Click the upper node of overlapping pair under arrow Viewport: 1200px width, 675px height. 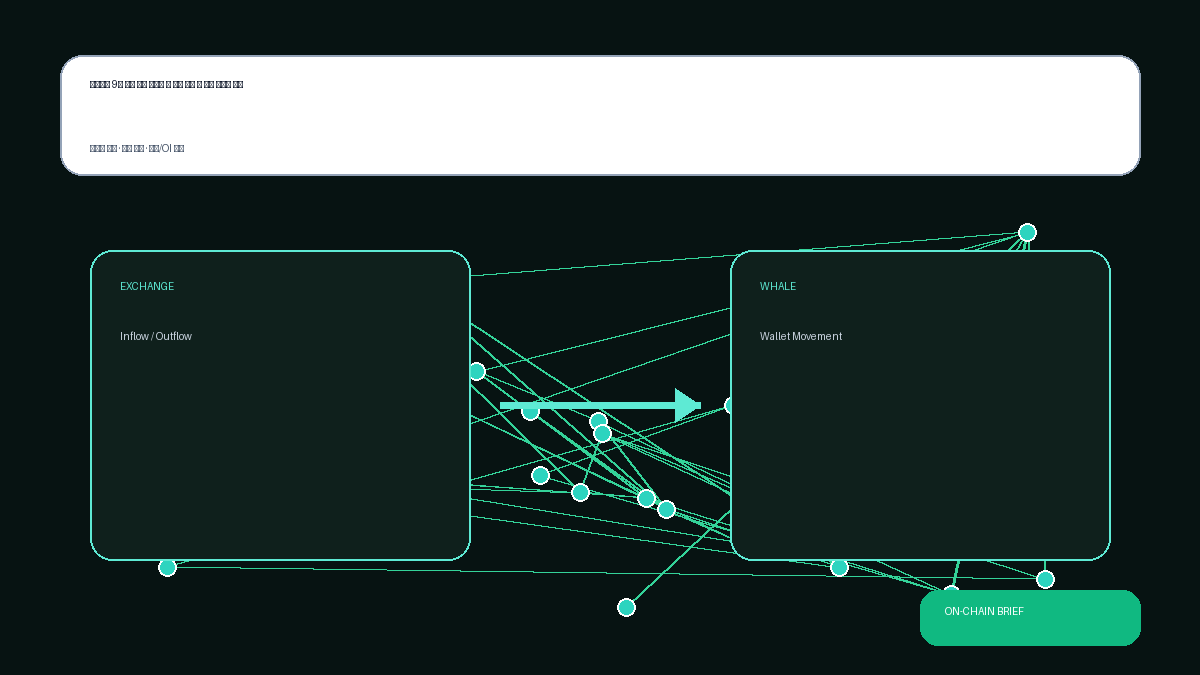click(598, 421)
